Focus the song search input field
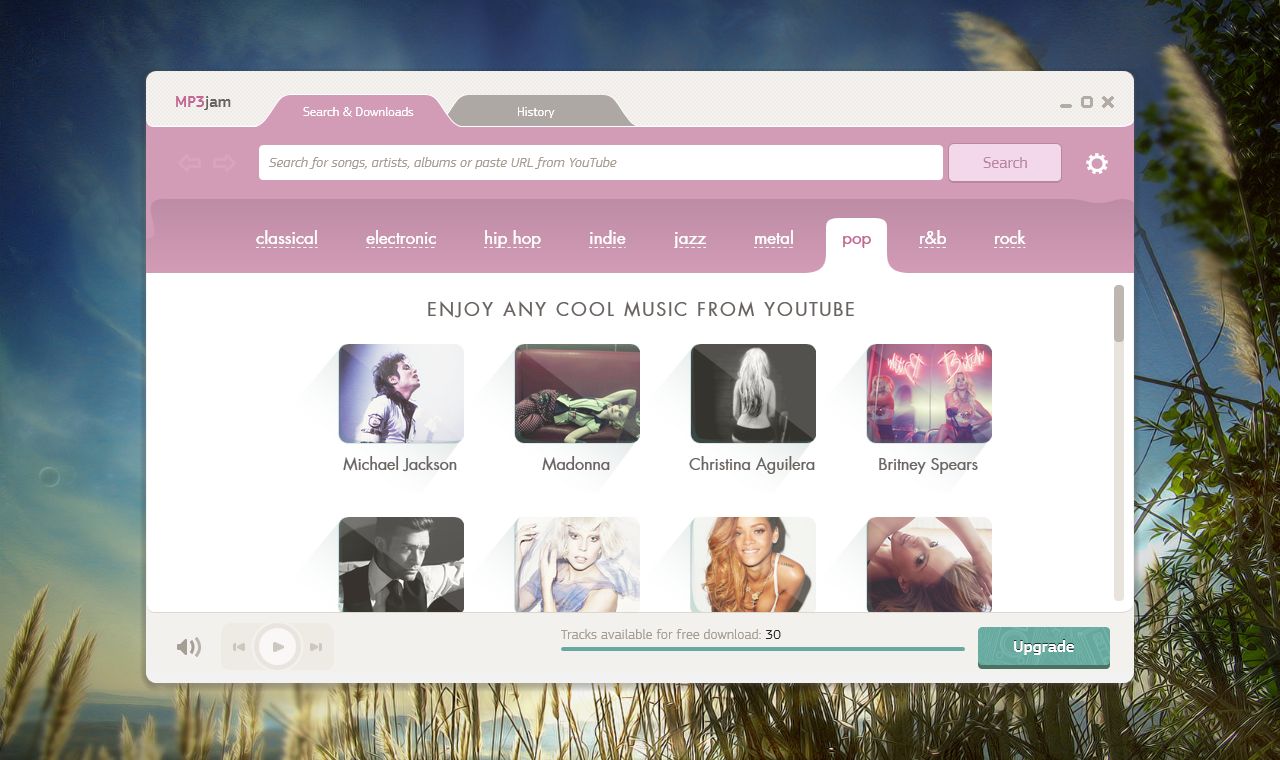Image resolution: width=1280 pixels, height=760 pixels. pos(601,163)
